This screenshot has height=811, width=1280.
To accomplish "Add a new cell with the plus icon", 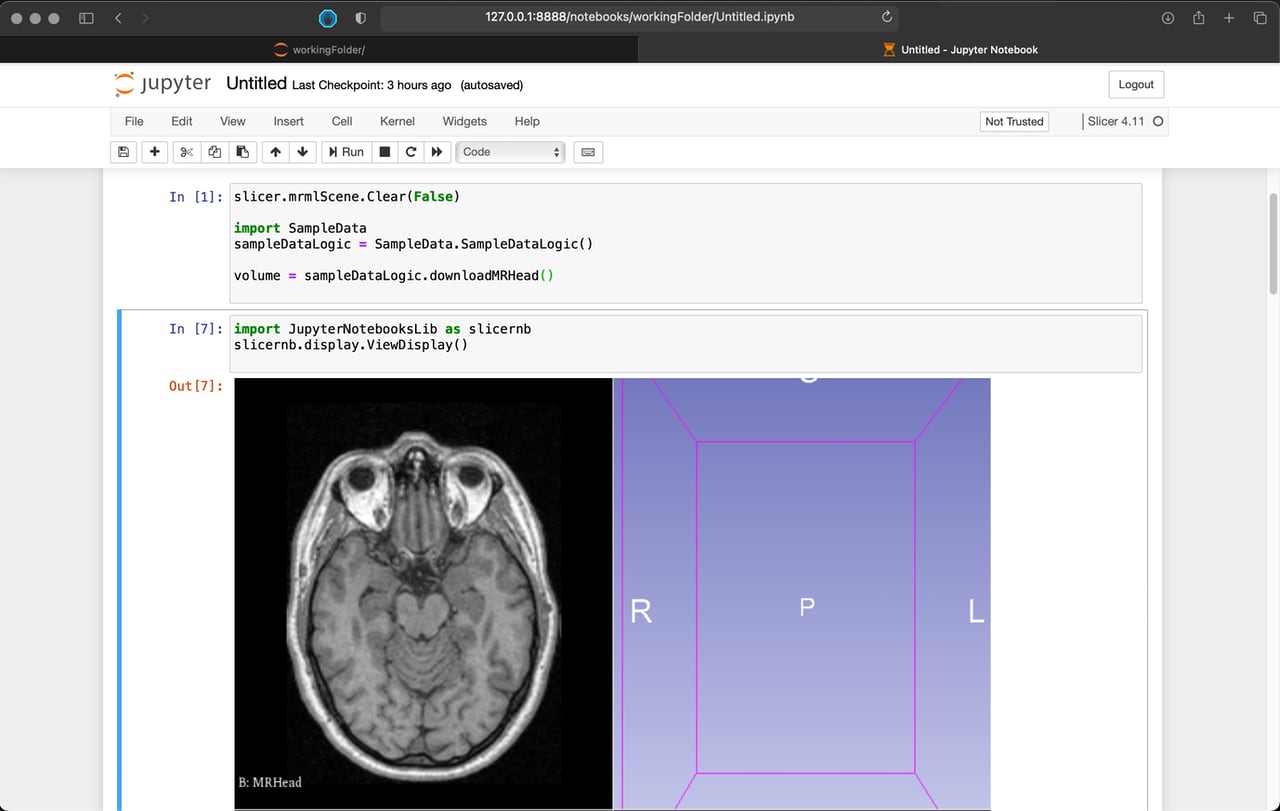I will [154, 151].
